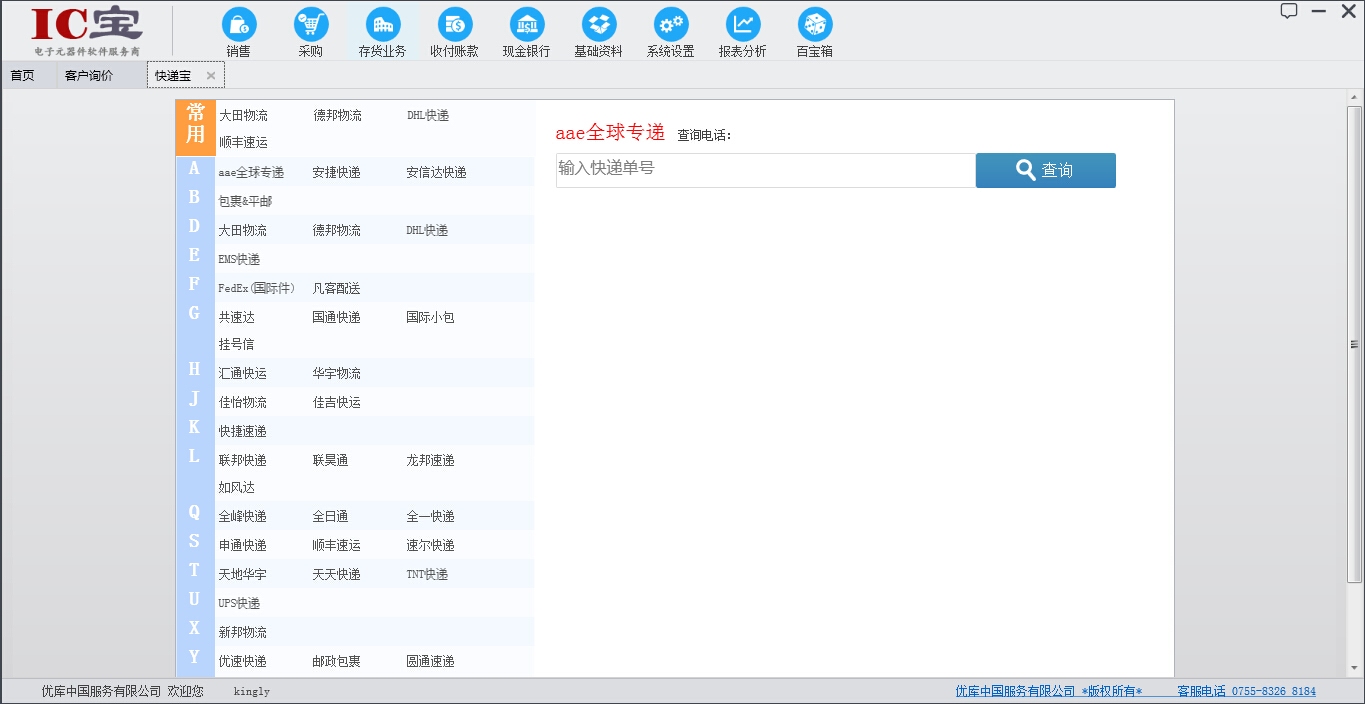This screenshot has height=704, width=1365.
Task: Select 大田物流 in the 常用 section
Action: point(243,116)
